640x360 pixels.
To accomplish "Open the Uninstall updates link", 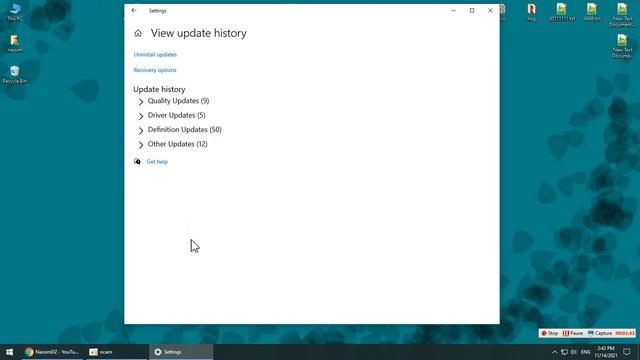I will pyautogui.click(x=155, y=54).
